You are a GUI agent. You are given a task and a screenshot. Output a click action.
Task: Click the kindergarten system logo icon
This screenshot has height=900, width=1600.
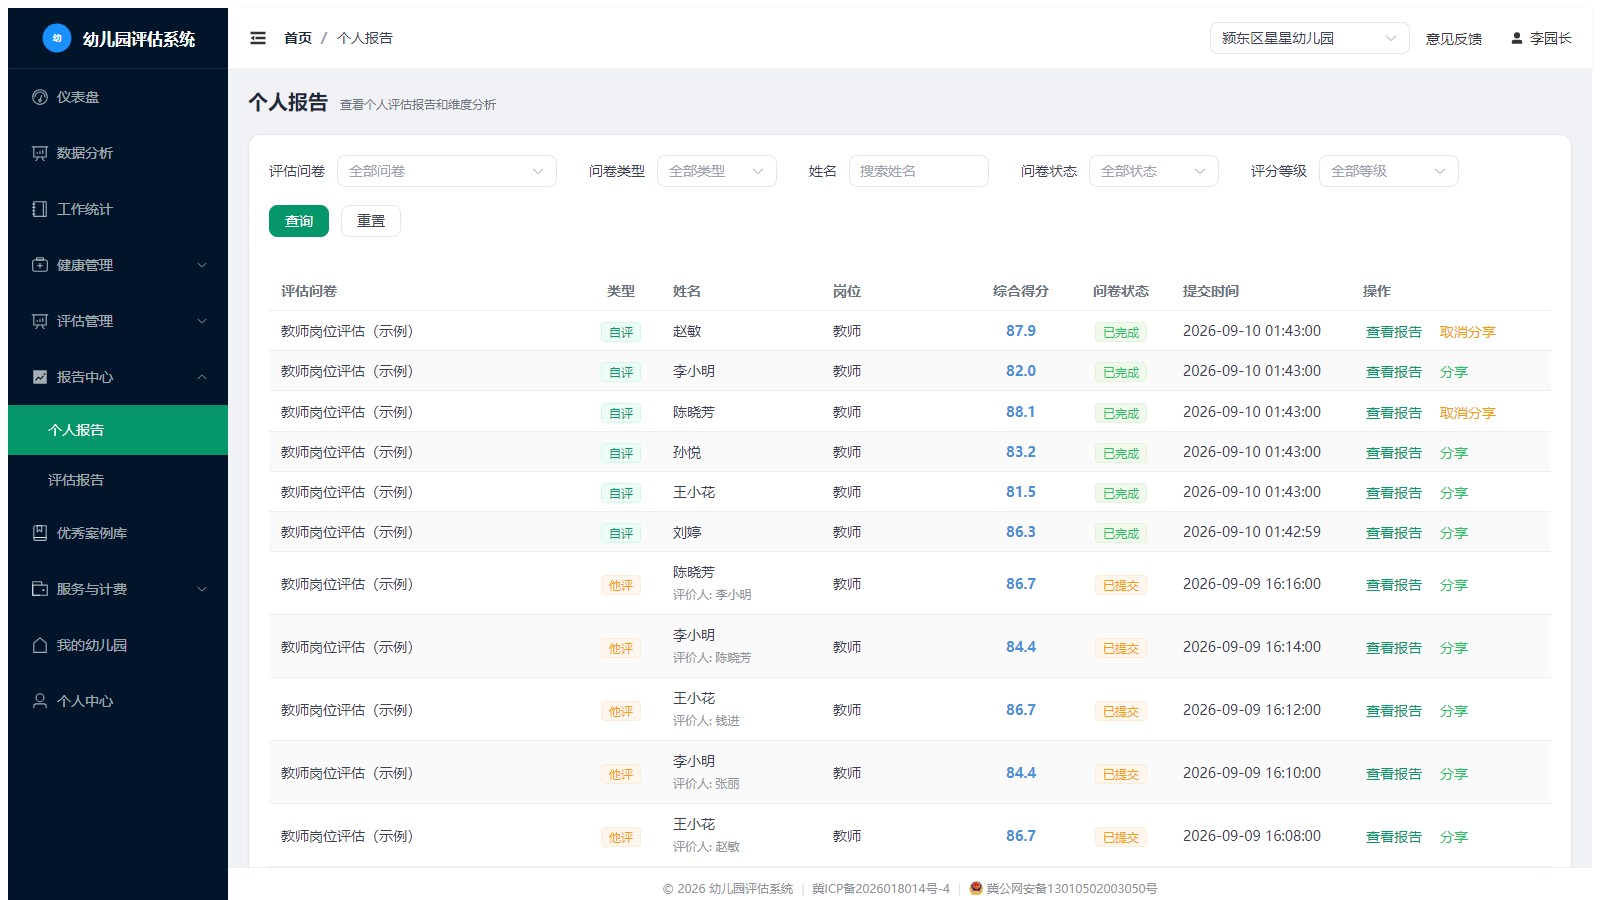(57, 38)
